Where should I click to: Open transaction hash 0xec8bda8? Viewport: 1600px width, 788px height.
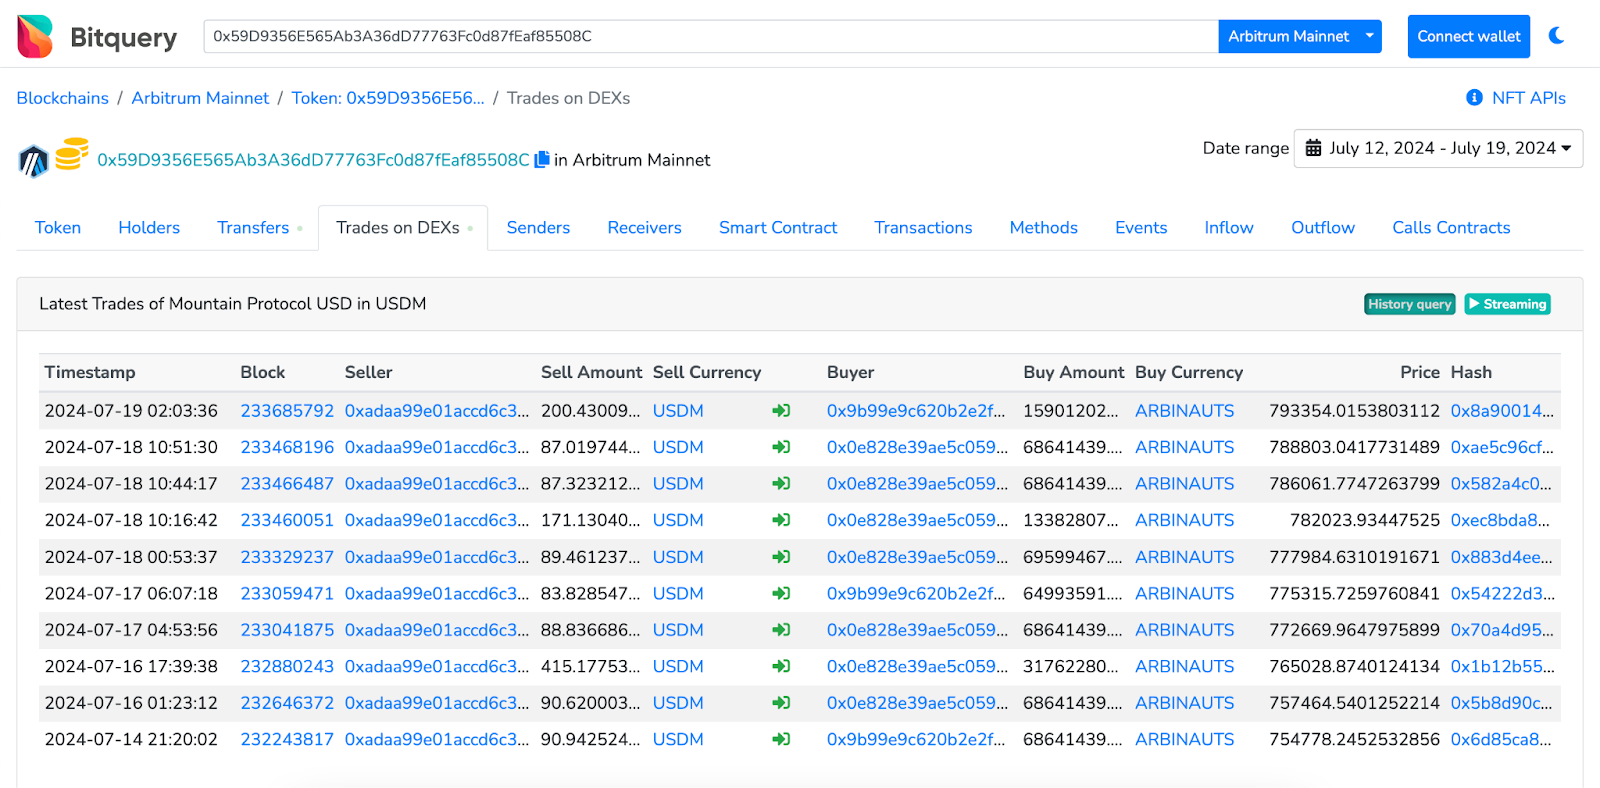coord(1500,520)
